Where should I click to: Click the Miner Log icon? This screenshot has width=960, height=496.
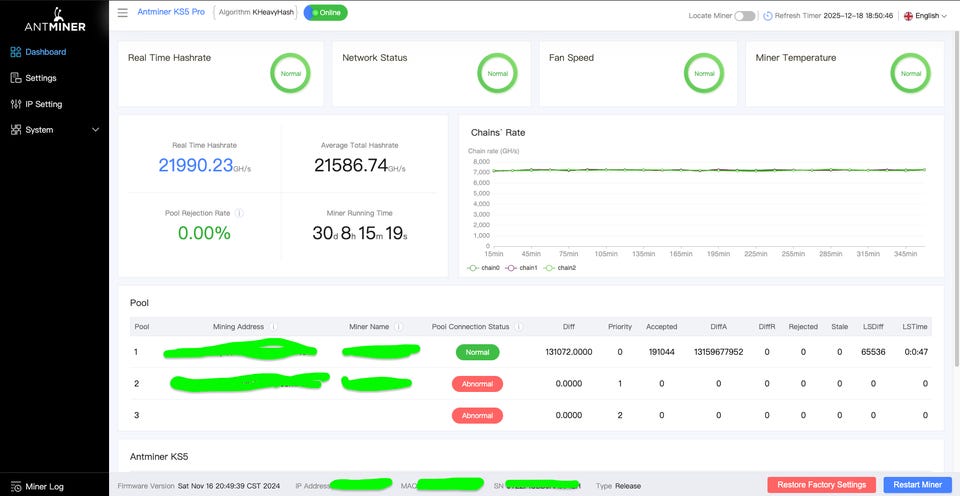[16, 487]
